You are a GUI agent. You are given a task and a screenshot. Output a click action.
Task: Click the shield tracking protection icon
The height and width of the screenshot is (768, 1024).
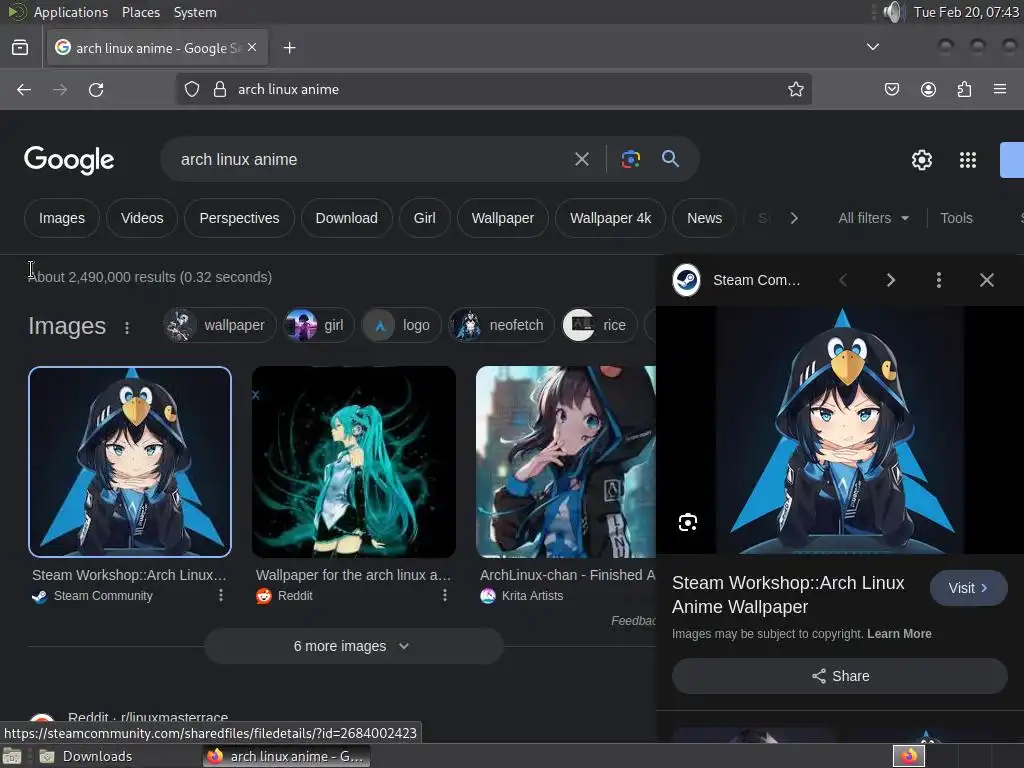tap(191, 89)
